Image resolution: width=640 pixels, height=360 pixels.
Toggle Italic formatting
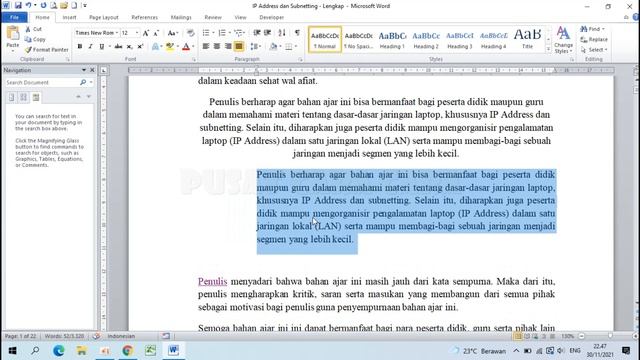click(x=90, y=47)
